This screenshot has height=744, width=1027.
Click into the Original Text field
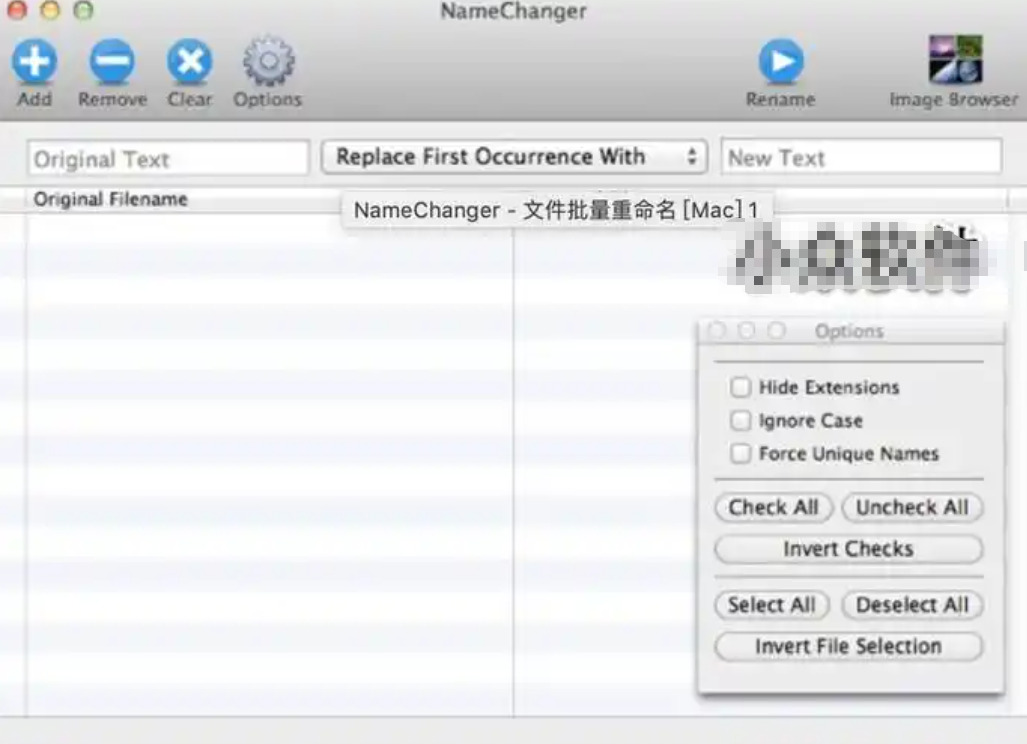[168, 158]
